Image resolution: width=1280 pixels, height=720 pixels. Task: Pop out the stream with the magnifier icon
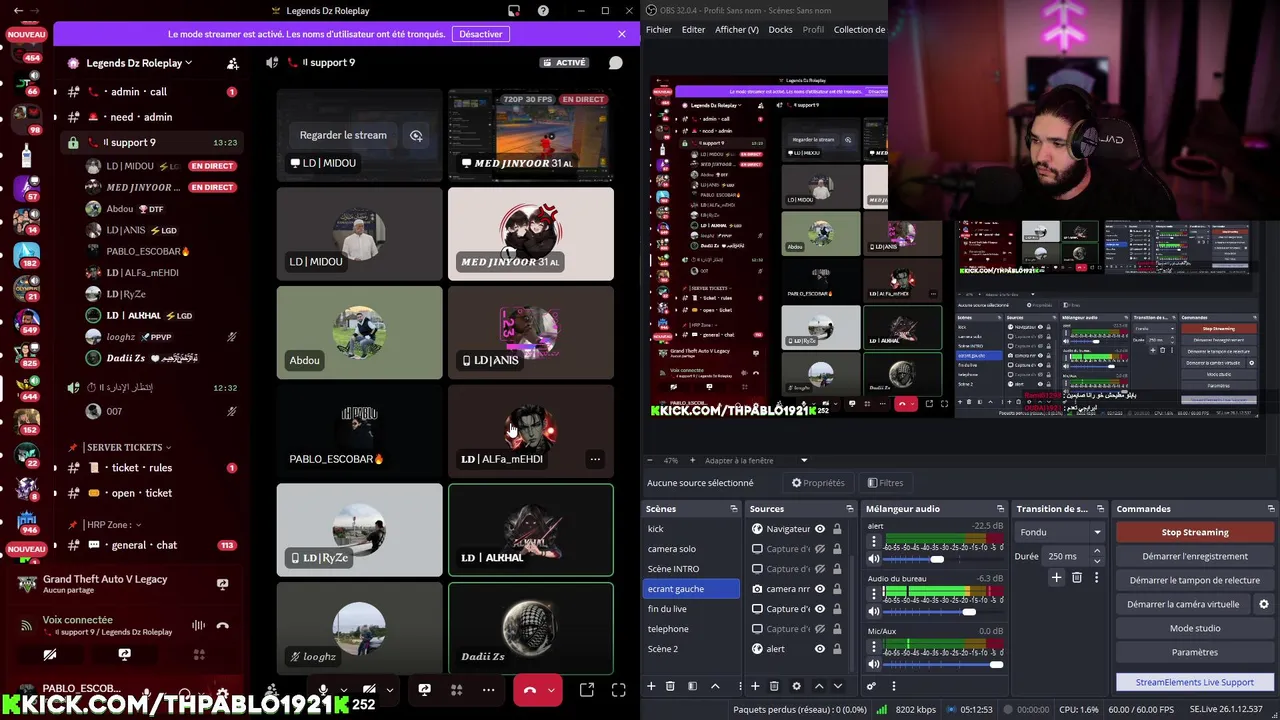tap(416, 135)
